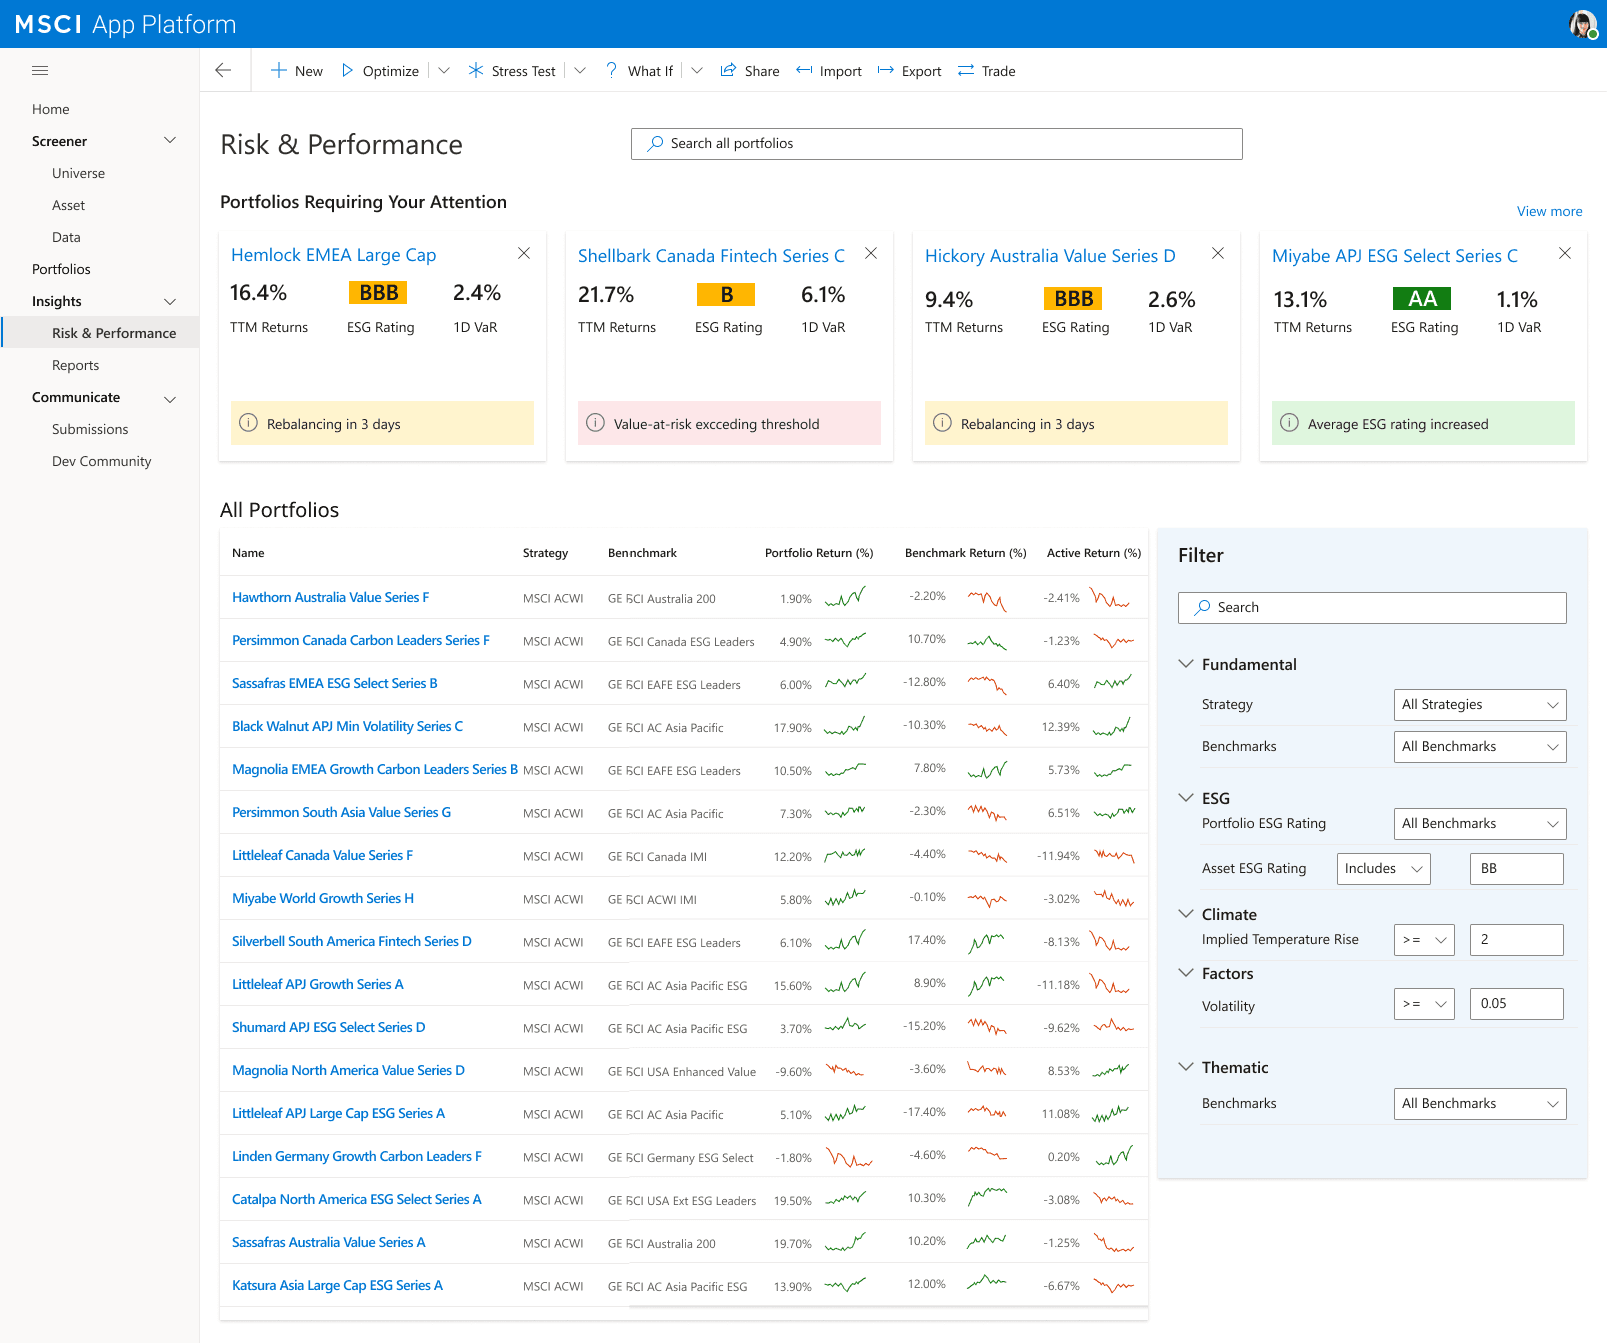Click the search icon in Filter panel
This screenshot has width=1607, height=1343.
coord(1203,607)
